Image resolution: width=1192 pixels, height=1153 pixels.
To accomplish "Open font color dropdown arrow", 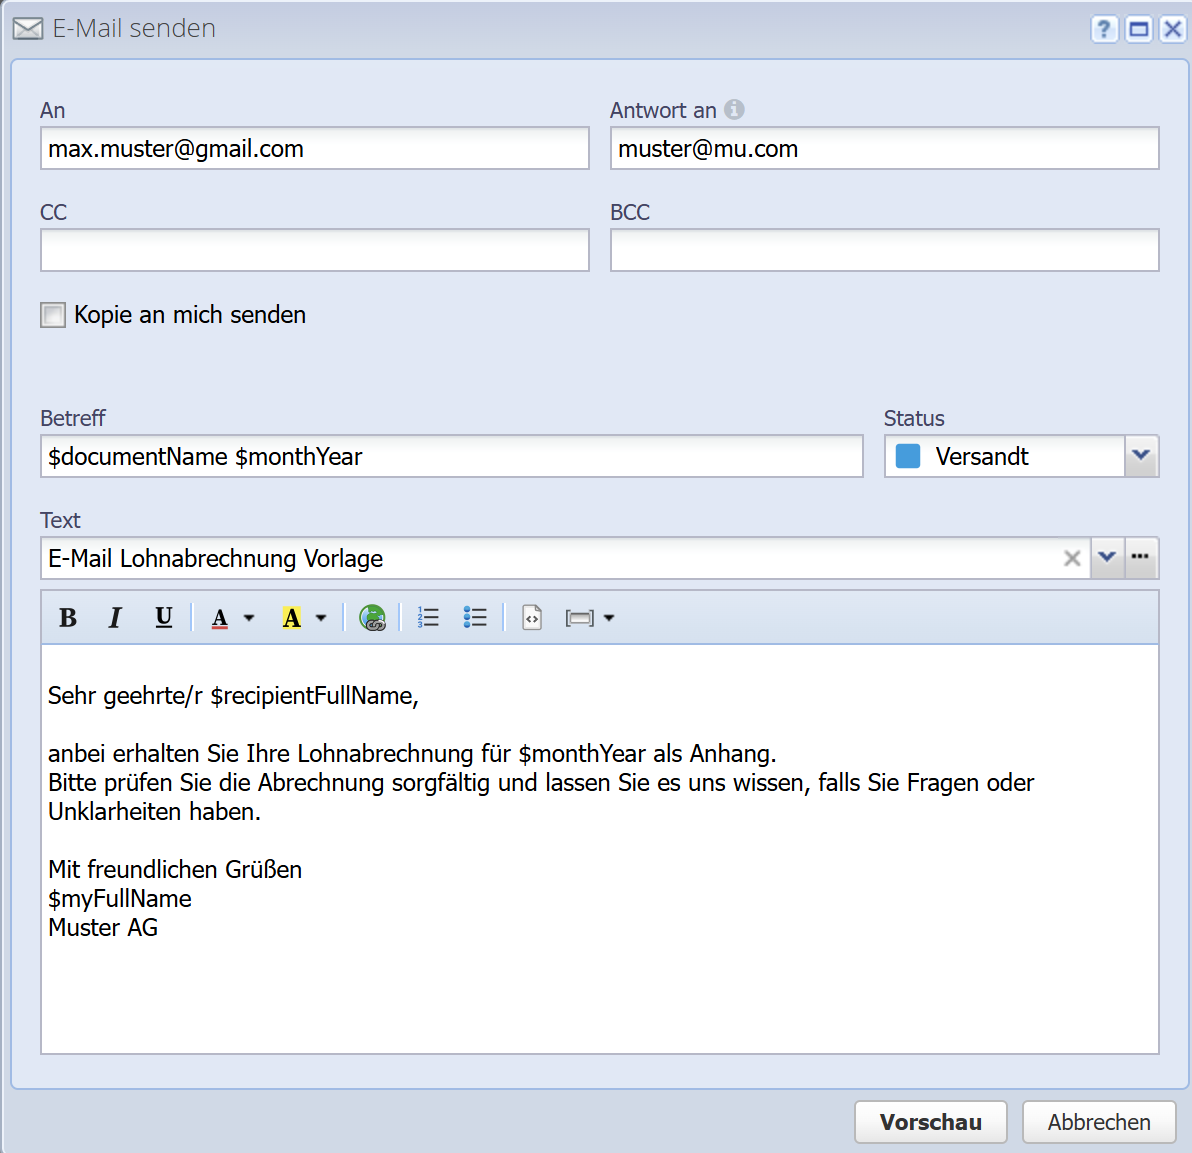I will tap(249, 618).
